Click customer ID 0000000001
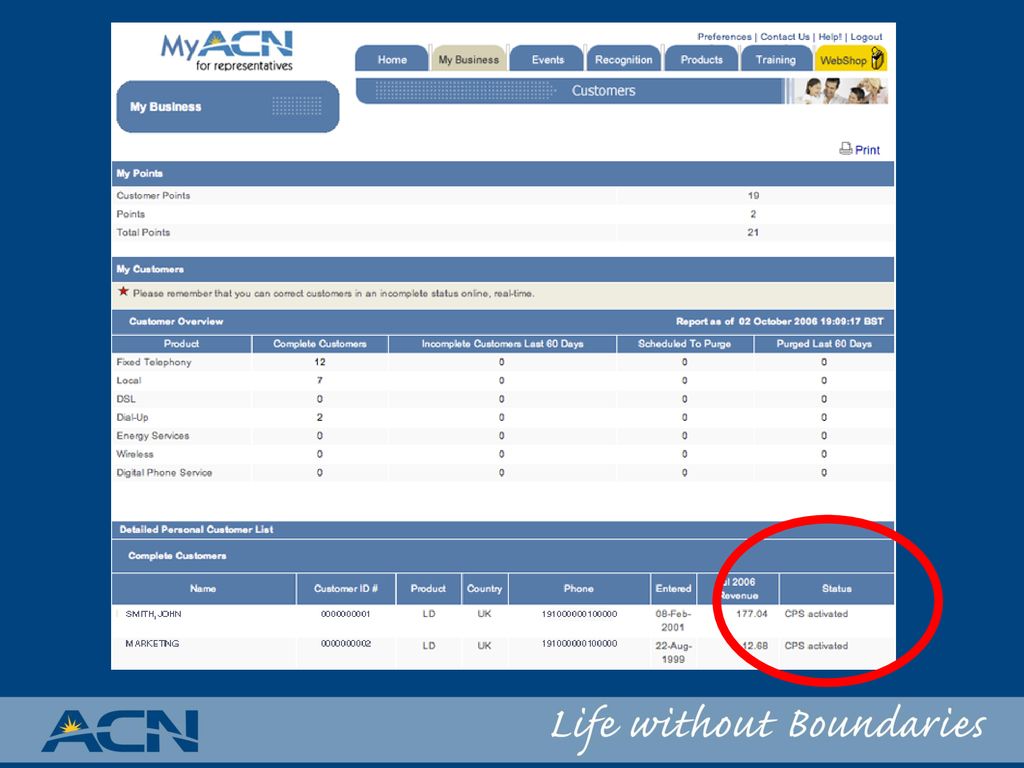The image size is (1024, 768). (345, 614)
